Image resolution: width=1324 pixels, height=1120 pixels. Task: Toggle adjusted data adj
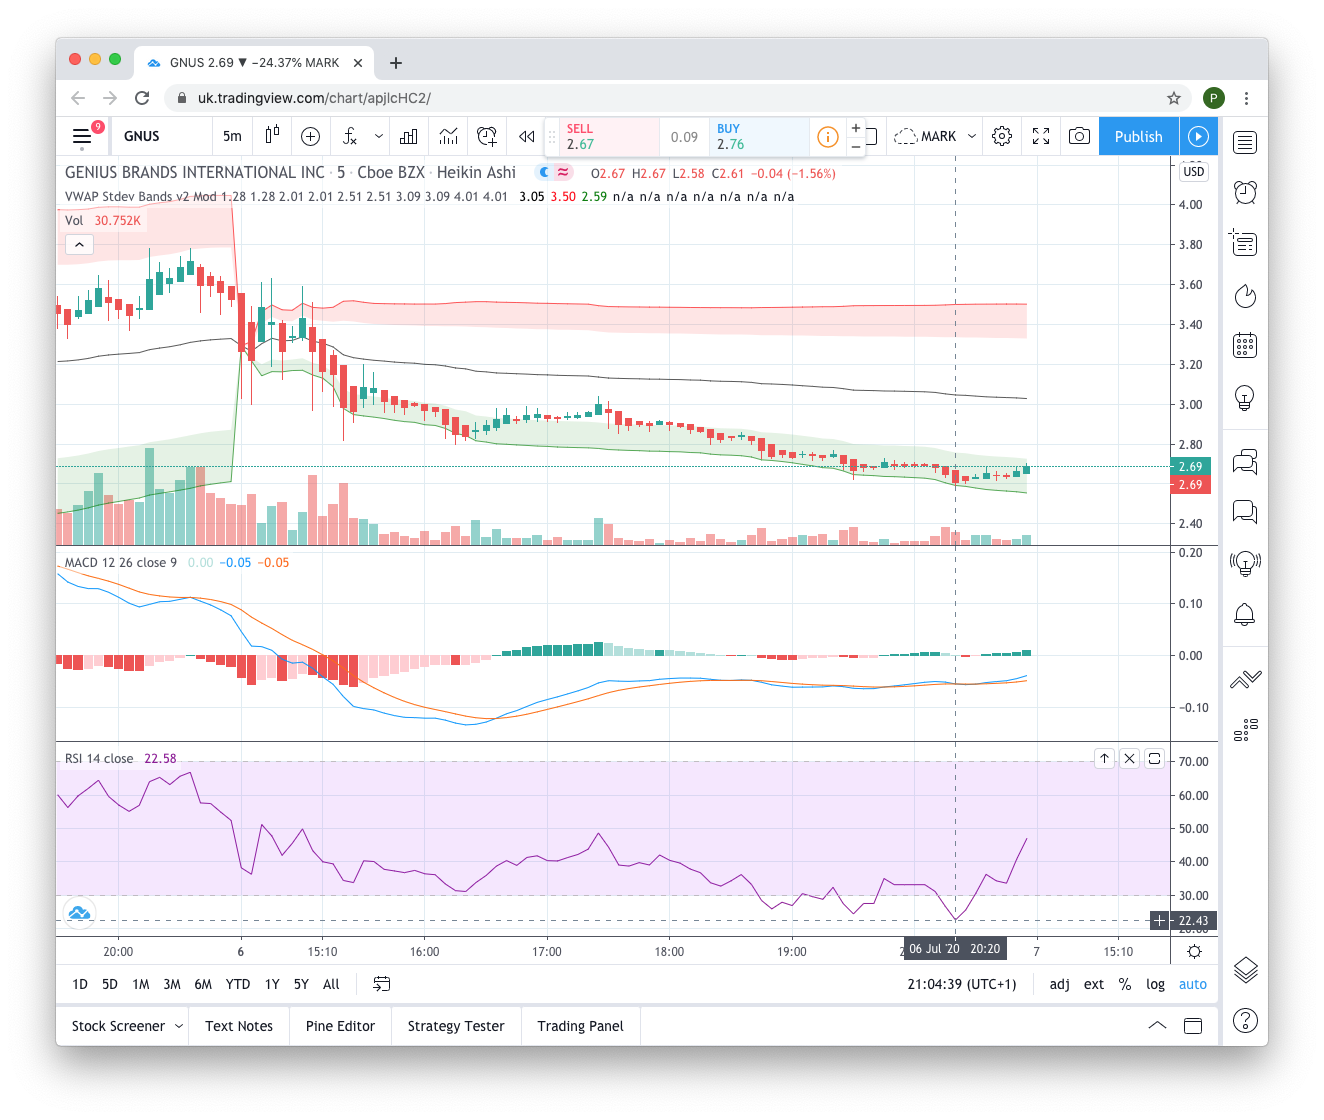pyautogui.click(x=1059, y=984)
